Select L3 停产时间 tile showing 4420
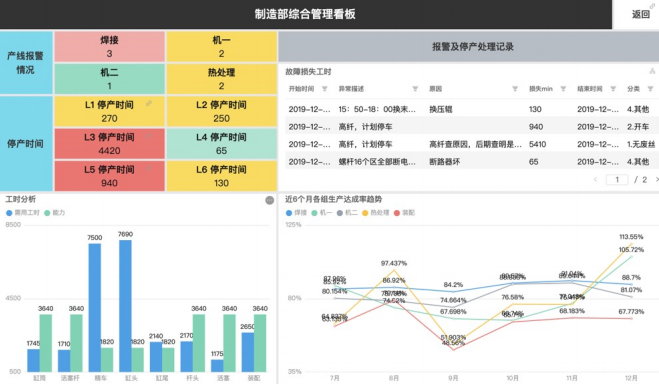This screenshot has height=384, width=659. (x=109, y=144)
